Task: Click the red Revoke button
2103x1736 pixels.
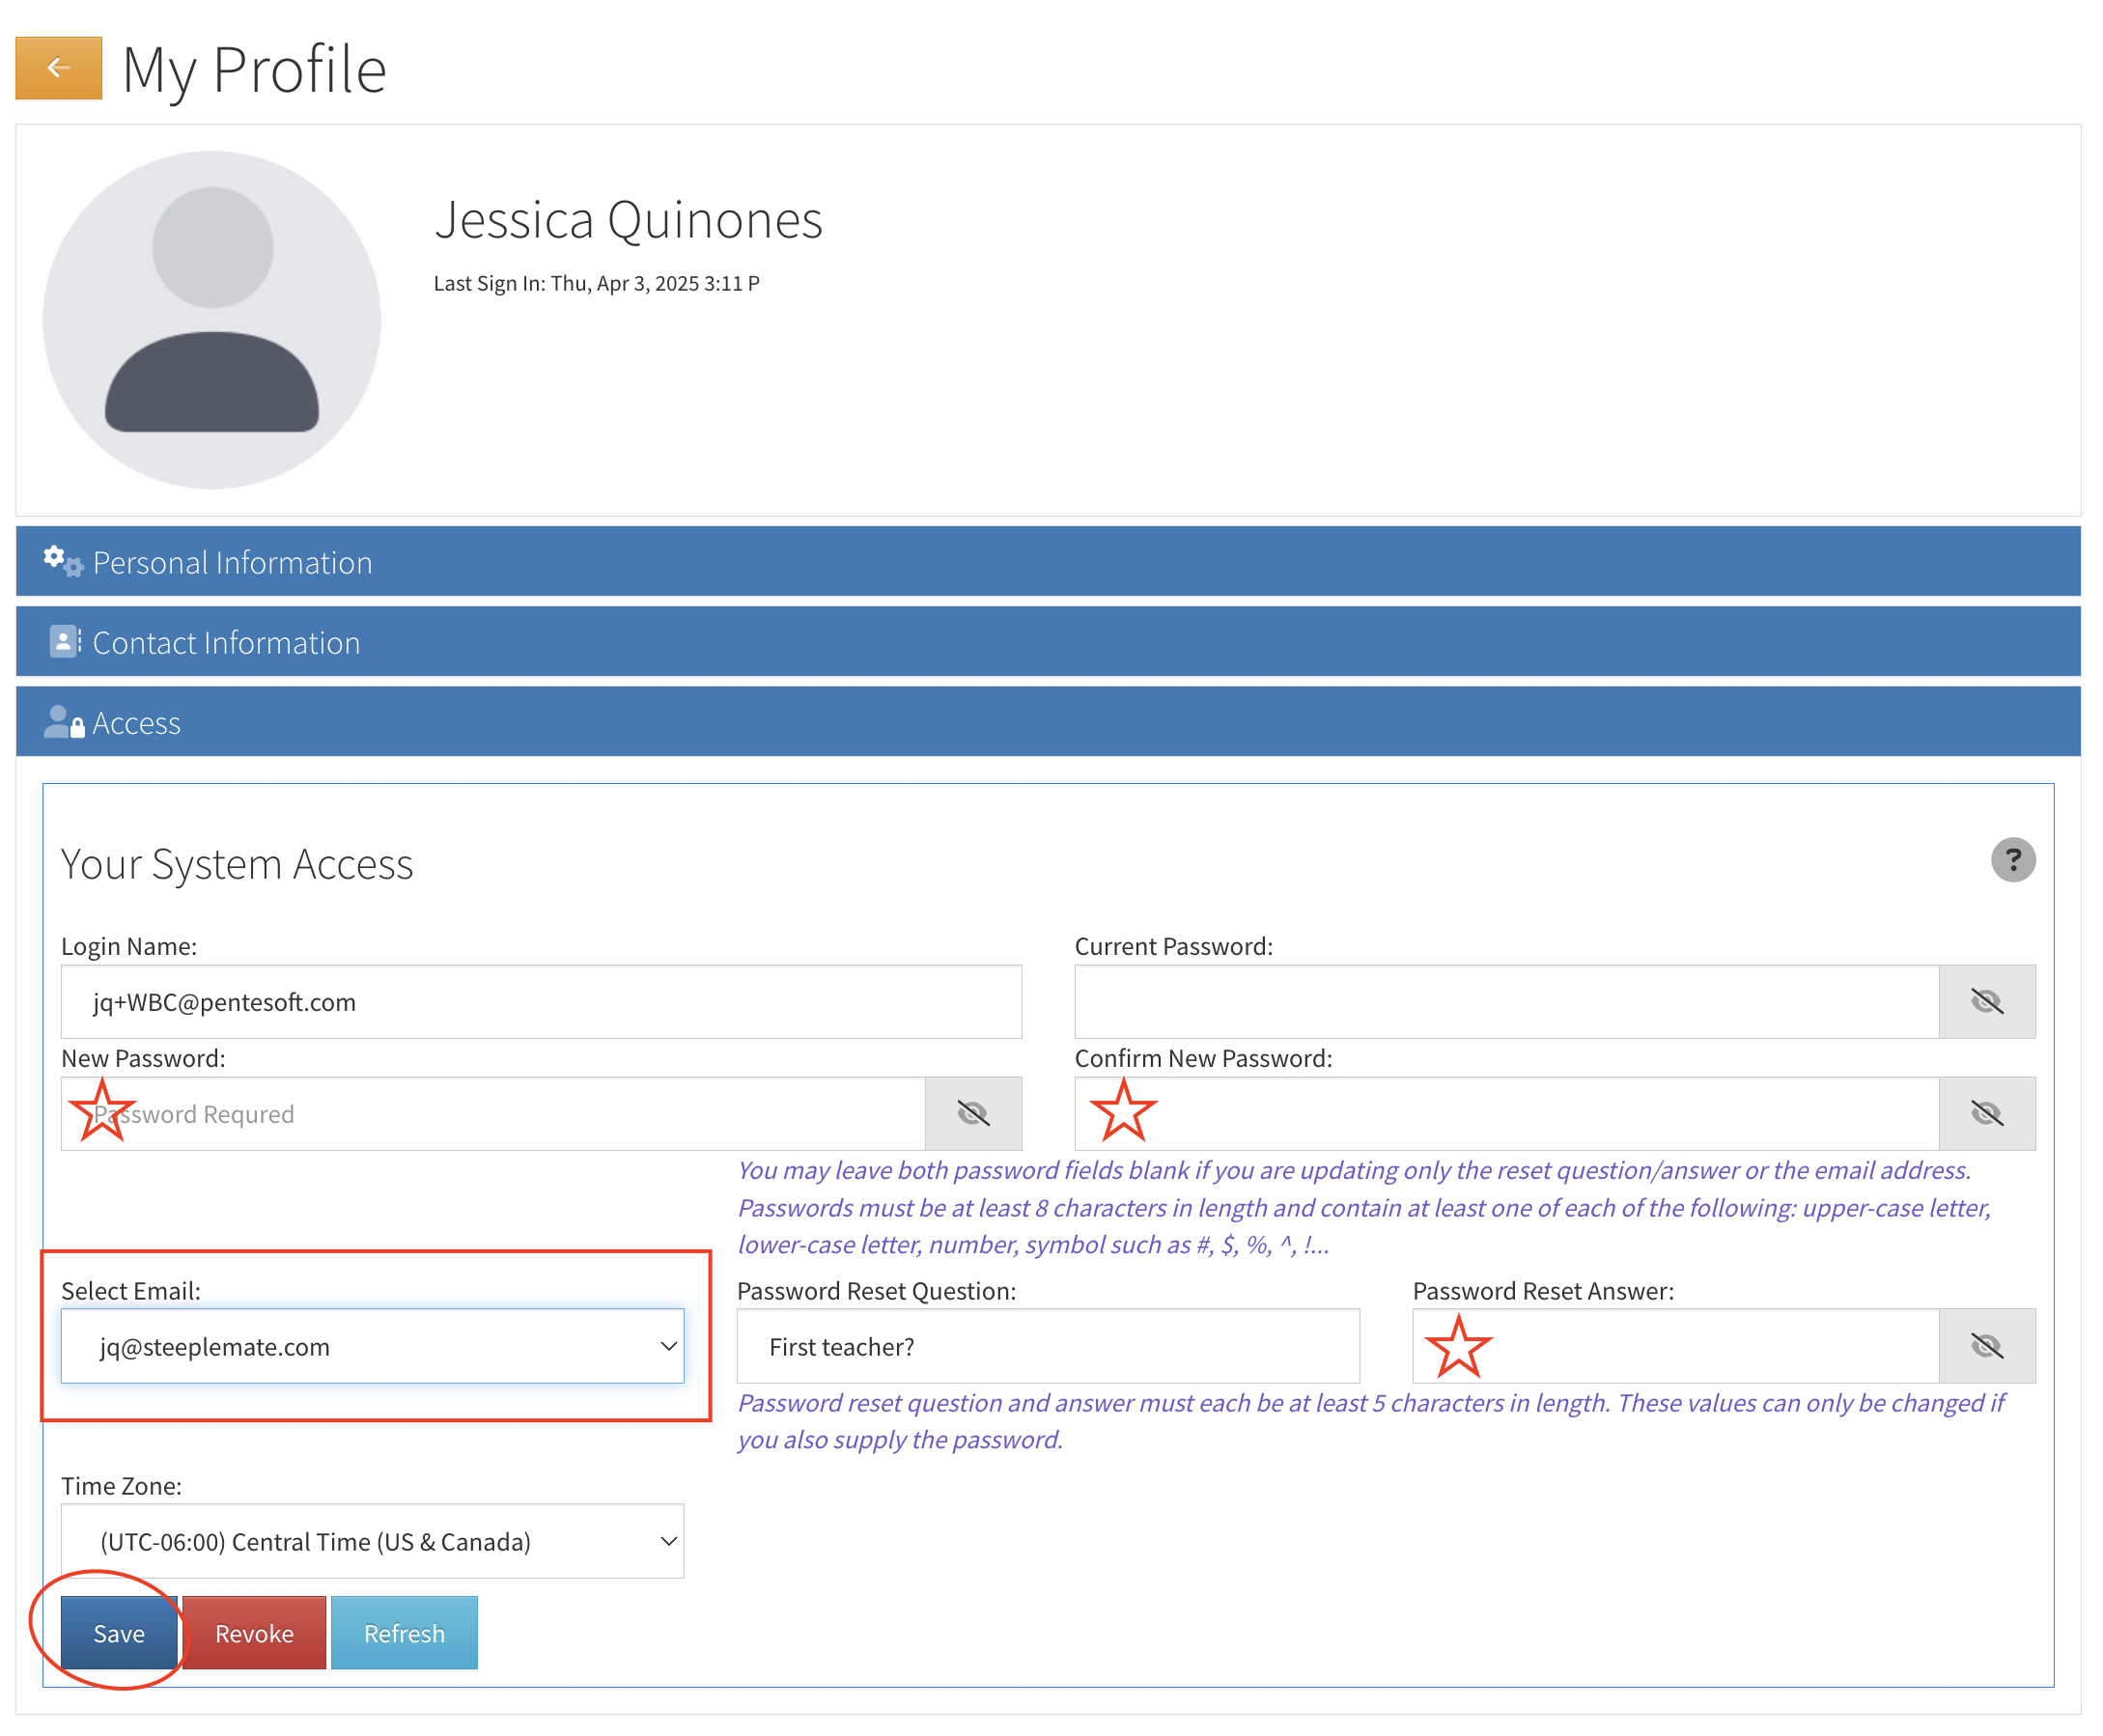Action: pyautogui.click(x=254, y=1633)
